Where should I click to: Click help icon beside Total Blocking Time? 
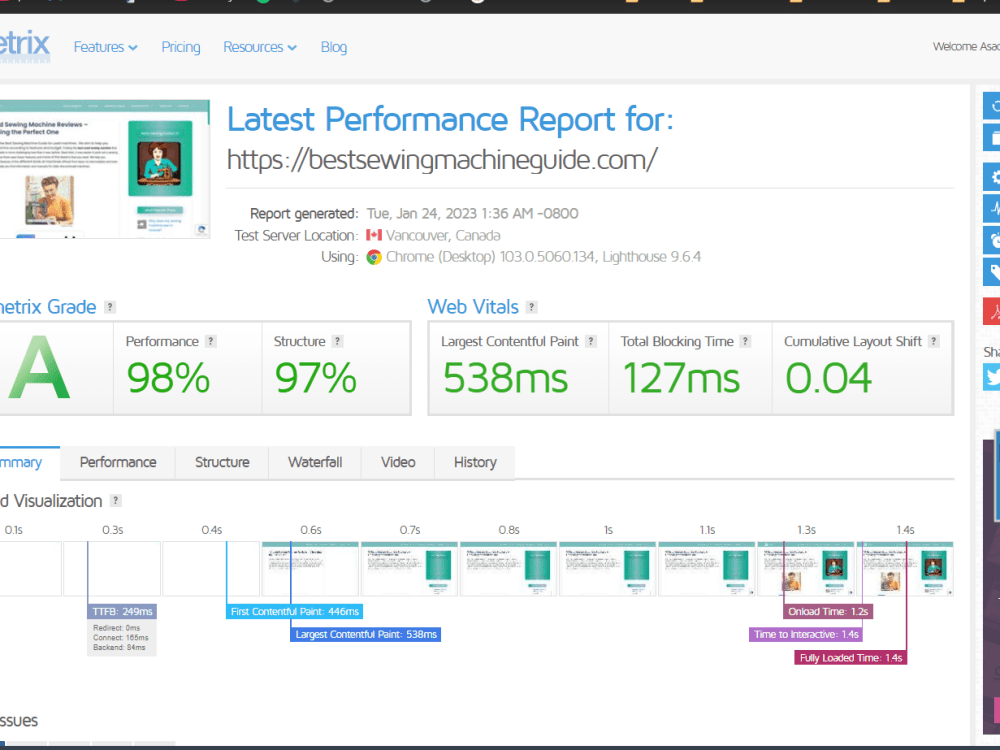pyautogui.click(x=745, y=341)
